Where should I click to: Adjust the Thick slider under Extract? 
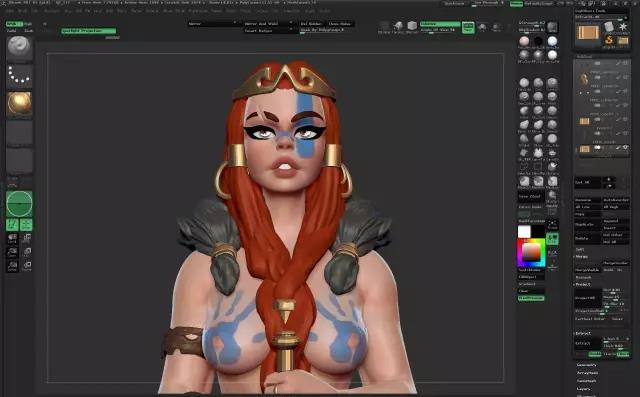[616, 346]
